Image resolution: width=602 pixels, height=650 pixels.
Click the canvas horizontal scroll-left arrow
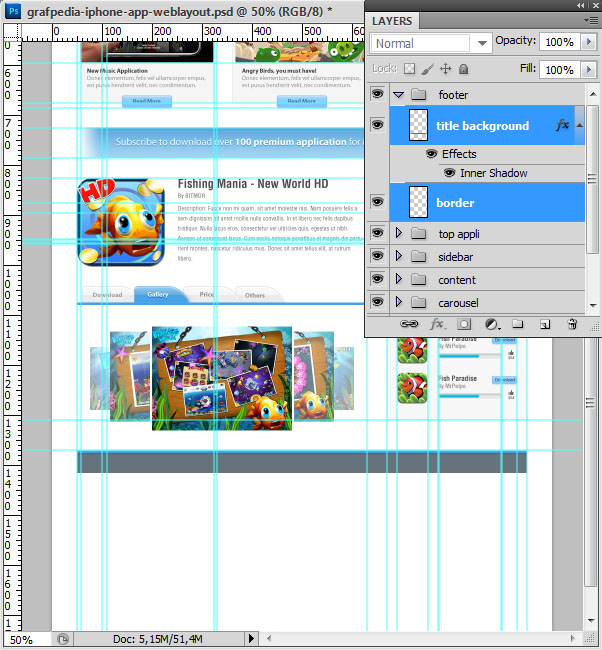click(269, 638)
